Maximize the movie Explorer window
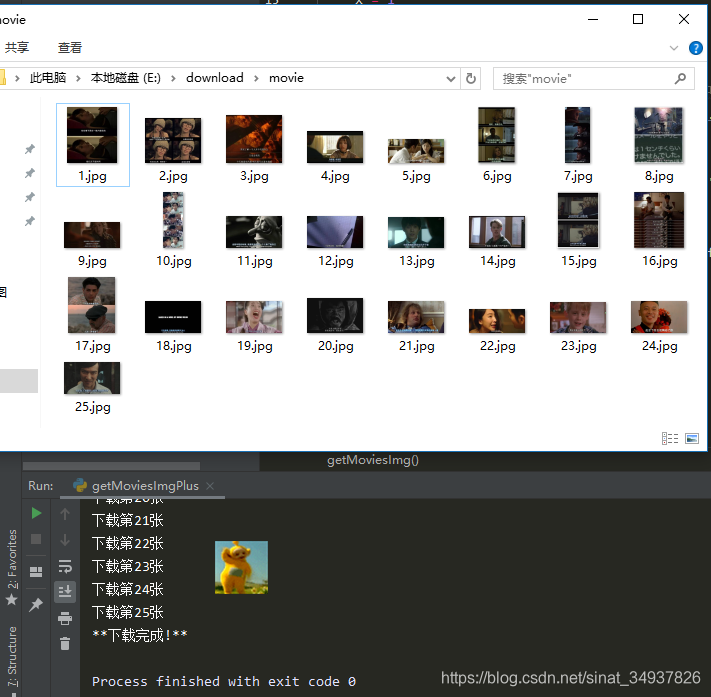This screenshot has width=711, height=697. point(638,19)
